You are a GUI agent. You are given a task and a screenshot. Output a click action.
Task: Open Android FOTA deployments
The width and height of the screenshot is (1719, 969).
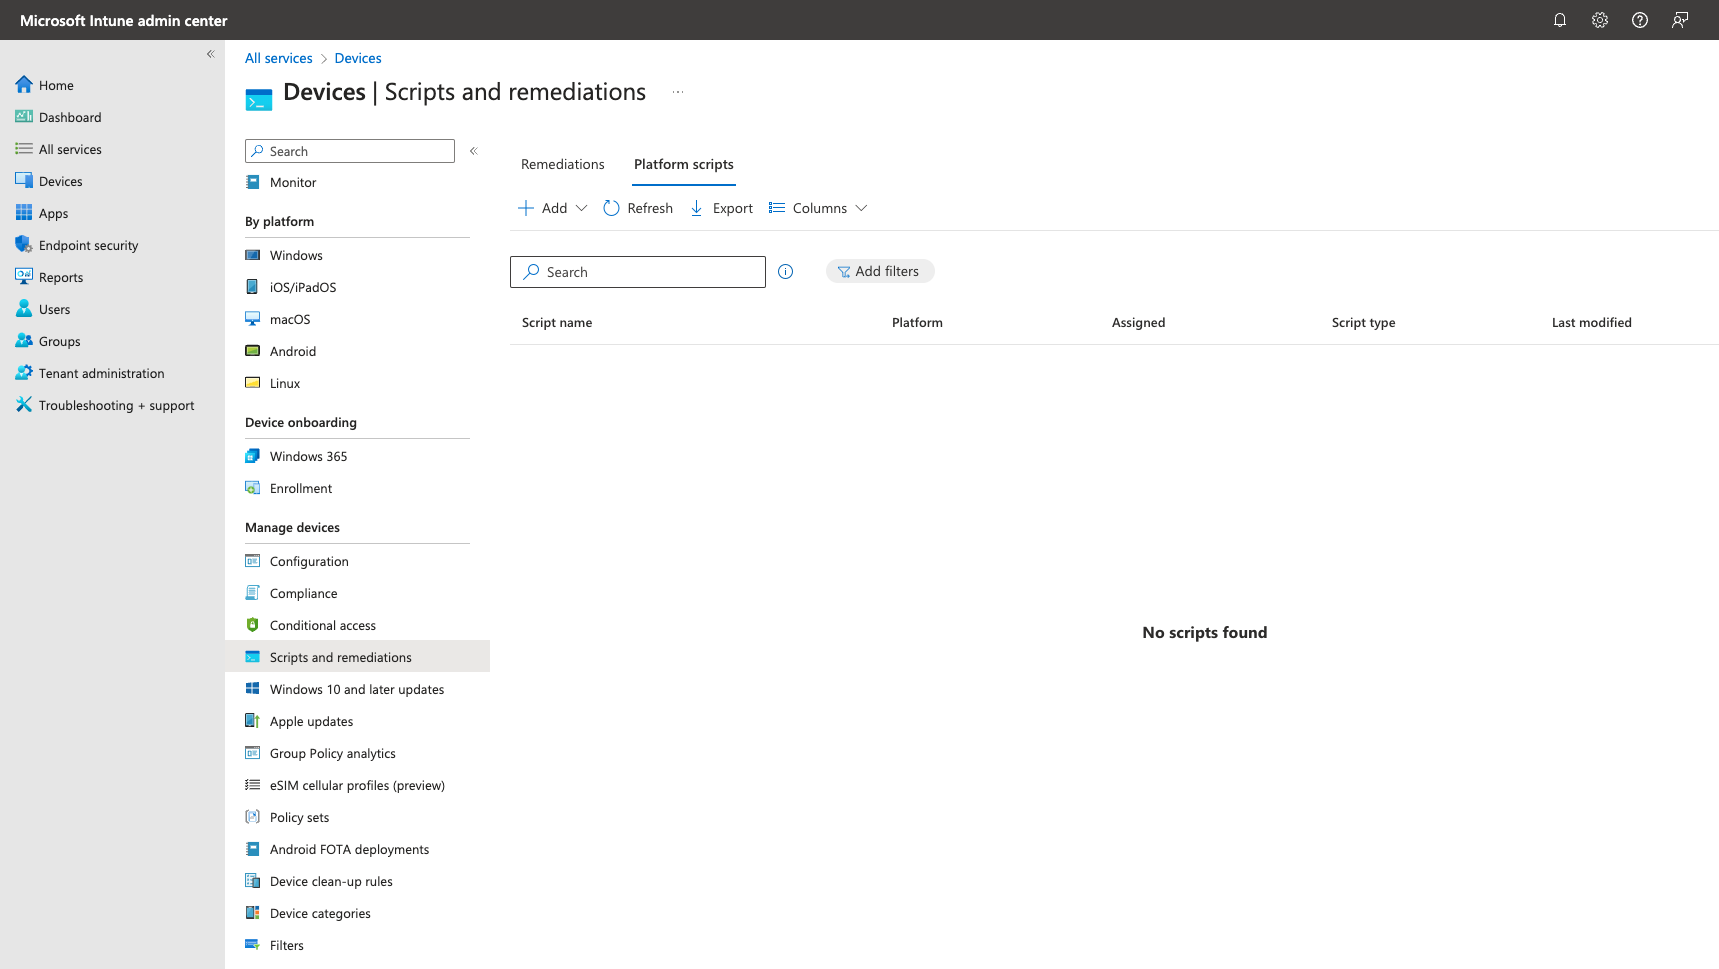click(349, 849)
